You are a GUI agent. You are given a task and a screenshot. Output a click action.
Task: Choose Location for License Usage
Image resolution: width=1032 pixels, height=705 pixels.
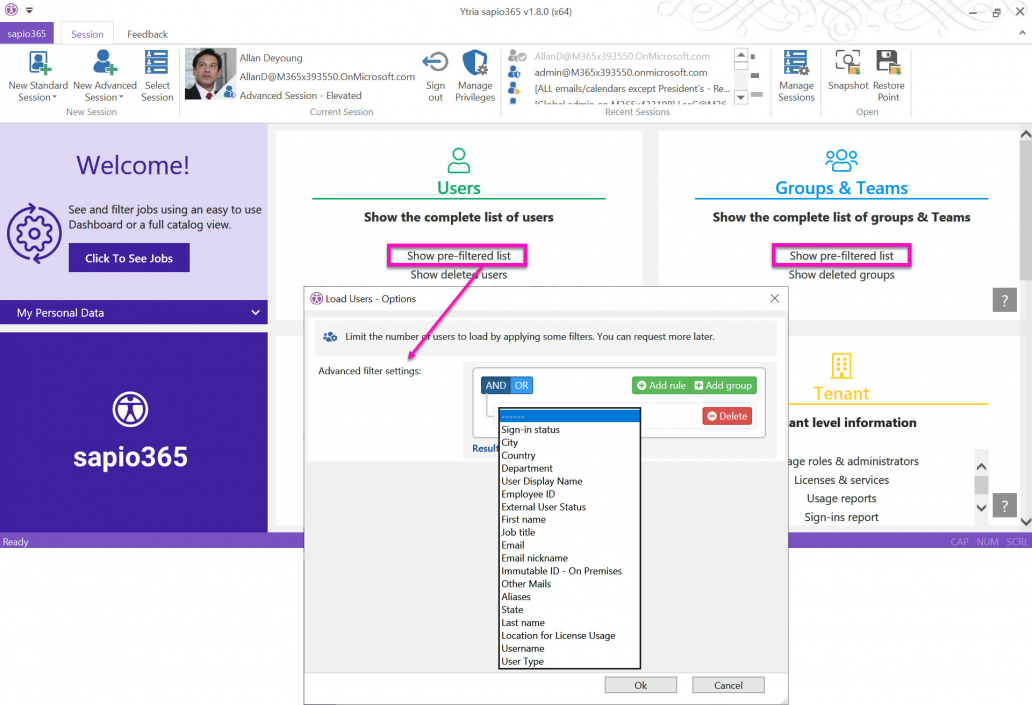569,635
